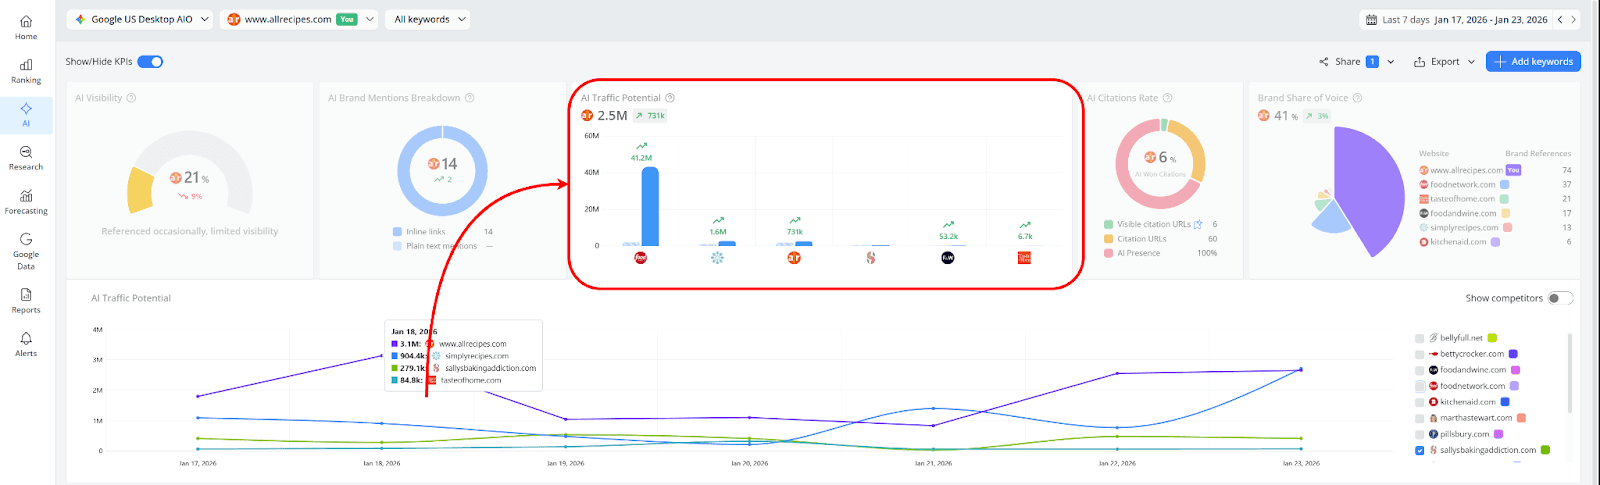Open simplyrecipes.com in Brand References table

(x=1464, y=227)
